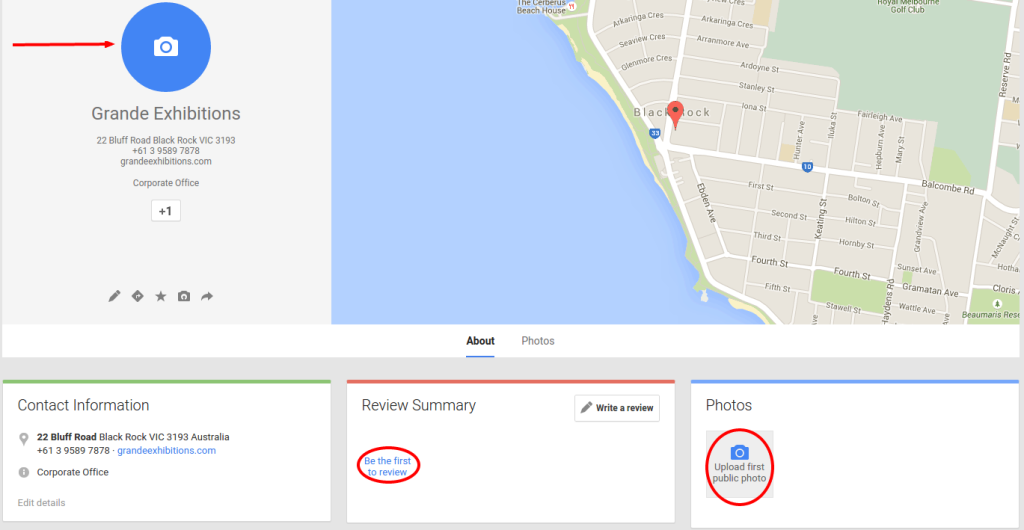Click the share arrow icon

coord(207,296)
